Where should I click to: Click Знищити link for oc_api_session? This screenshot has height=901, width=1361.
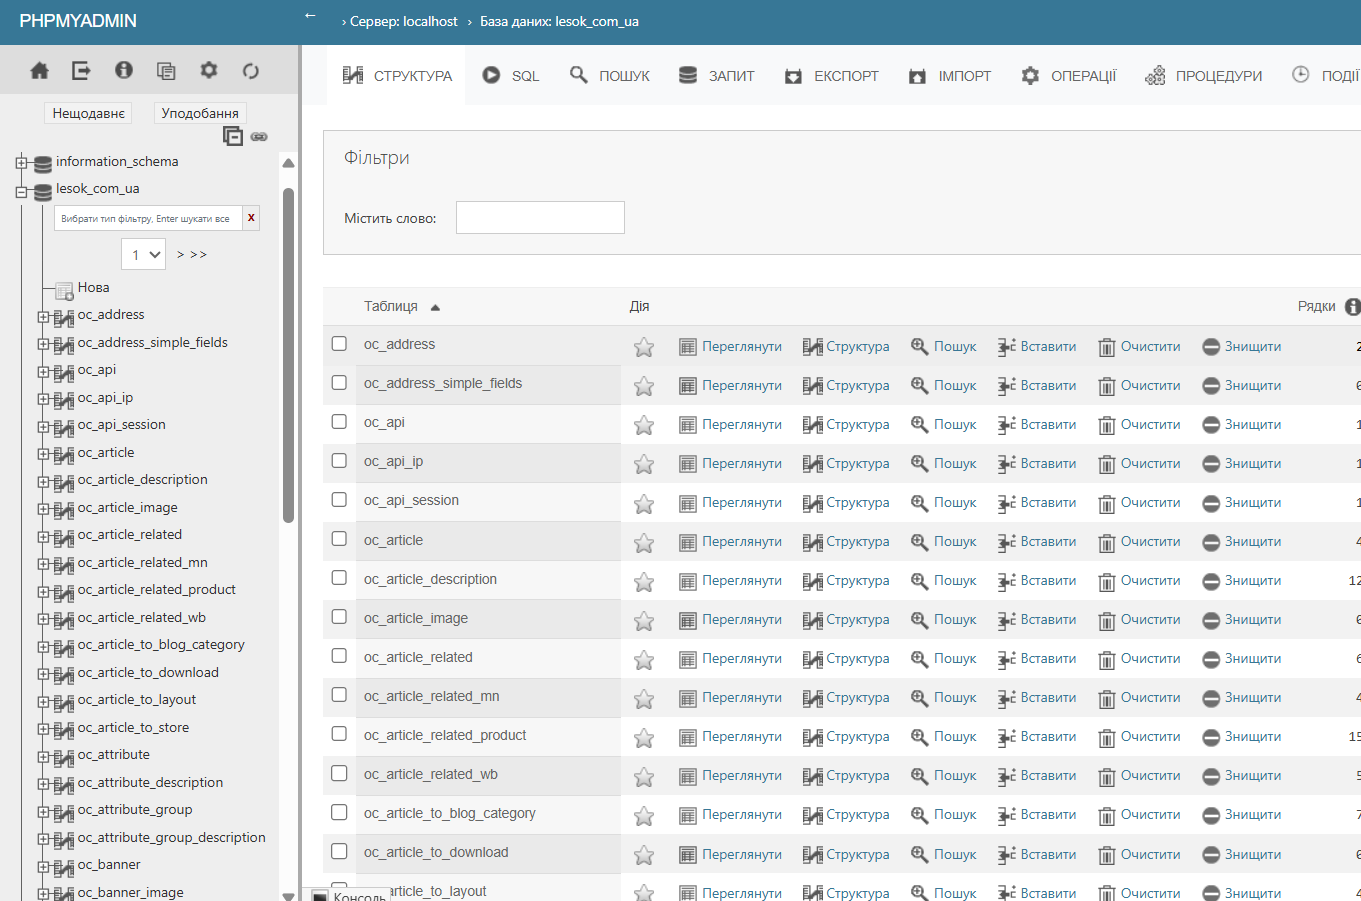(1252, 502)
